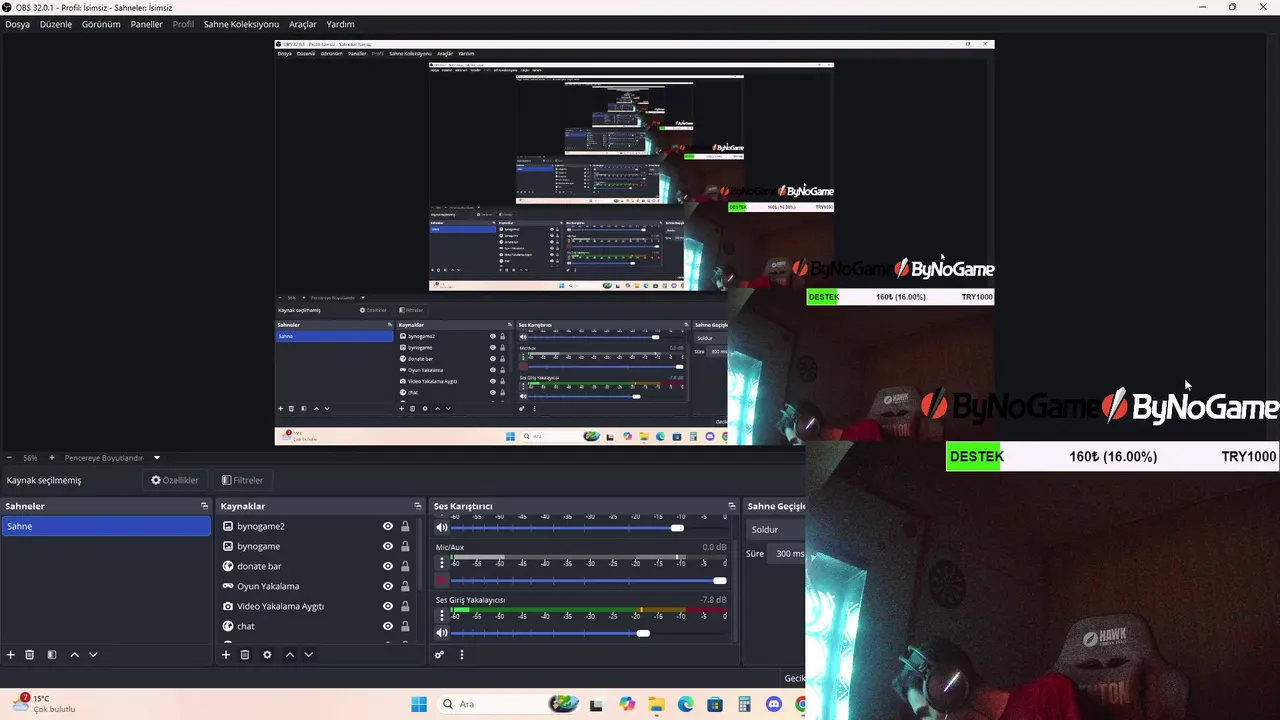Click the 56% preview zoom text

[x=30, y=458]
